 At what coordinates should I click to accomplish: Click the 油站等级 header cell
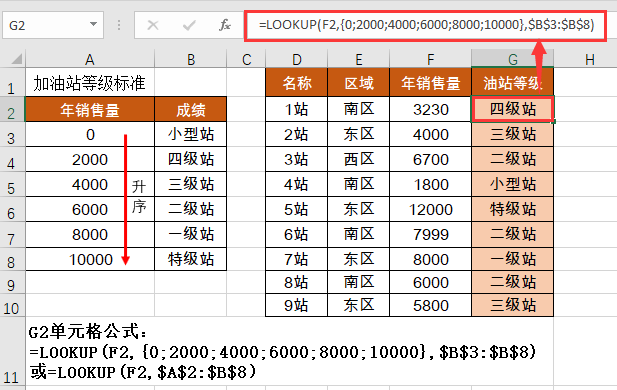pyautogui.click(x=512, y=83)
